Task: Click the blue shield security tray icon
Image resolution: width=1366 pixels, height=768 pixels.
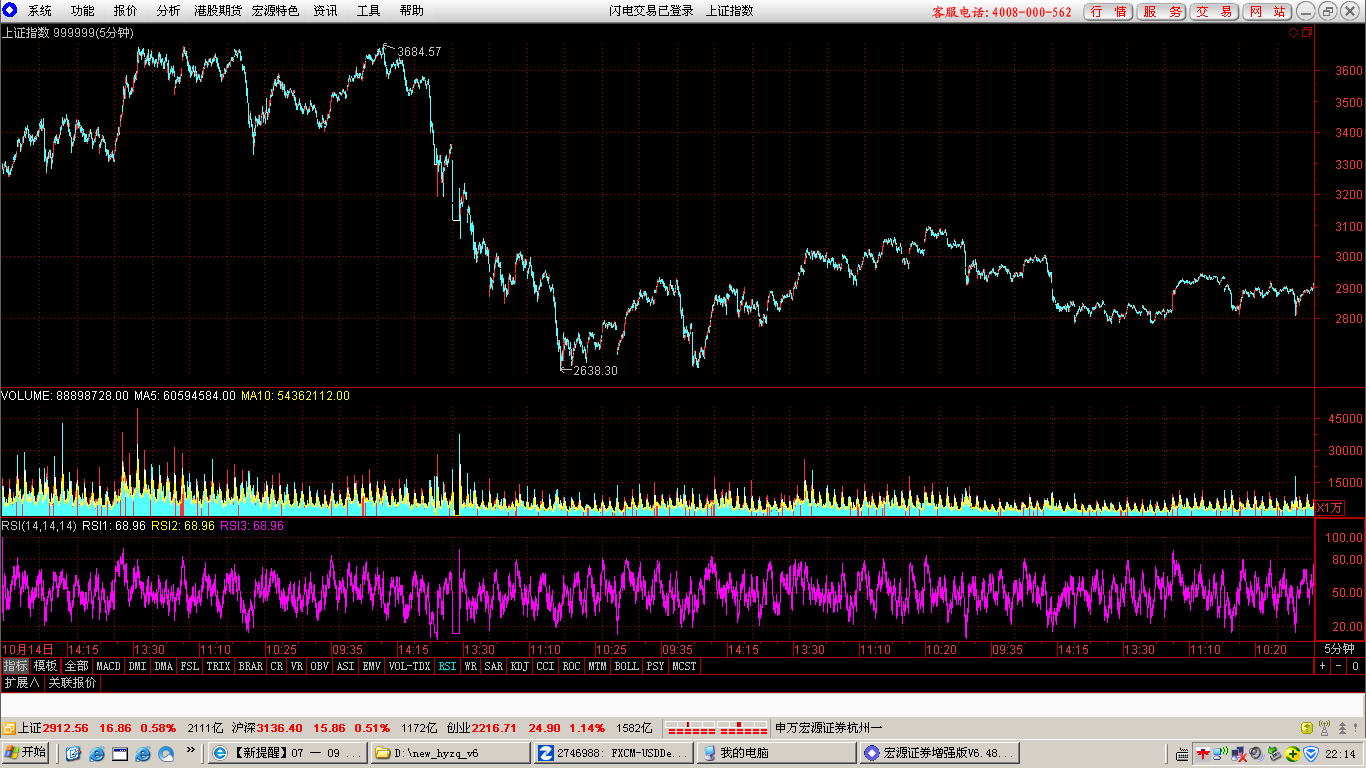Action: pos(1311,753)
